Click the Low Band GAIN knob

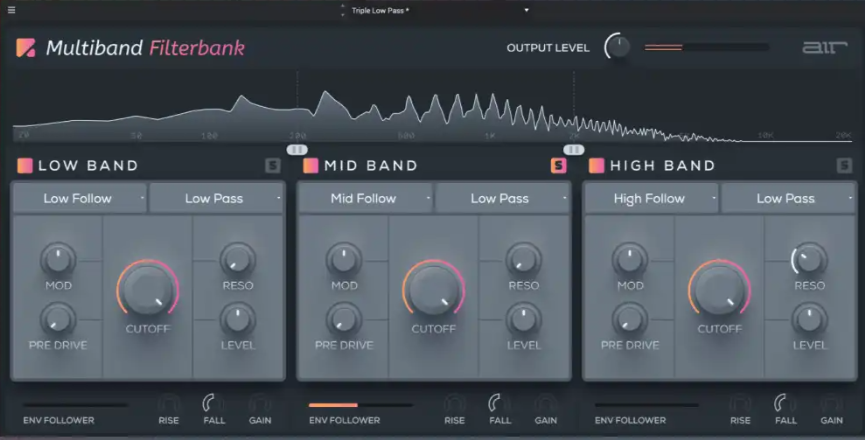pyautogui.click(x=260, y=404)
